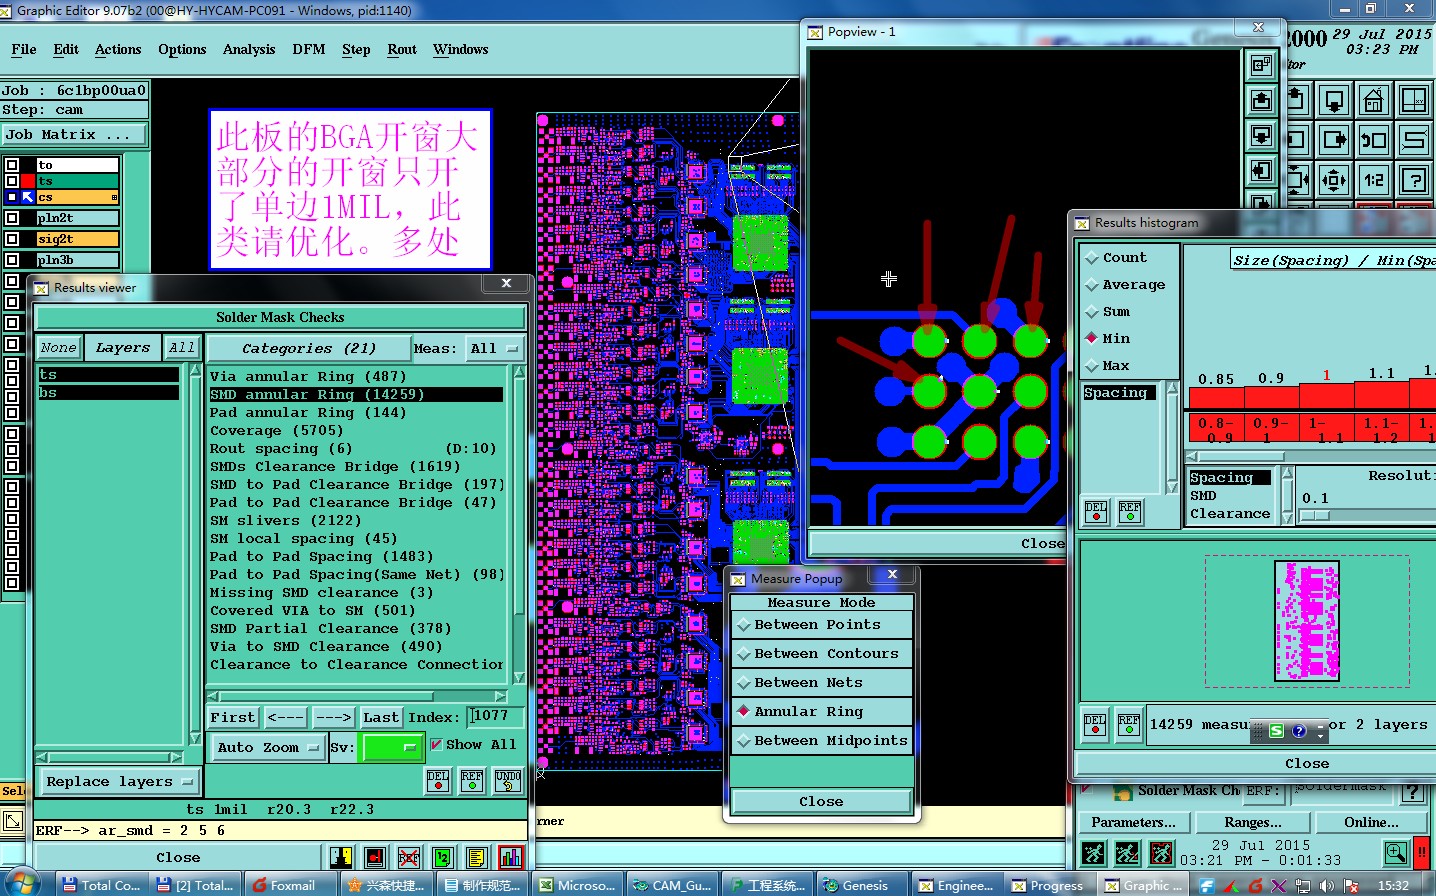Click the pan arrows icon in toolbar
Screen dimensions: 1436x896
coord(1334,180)
